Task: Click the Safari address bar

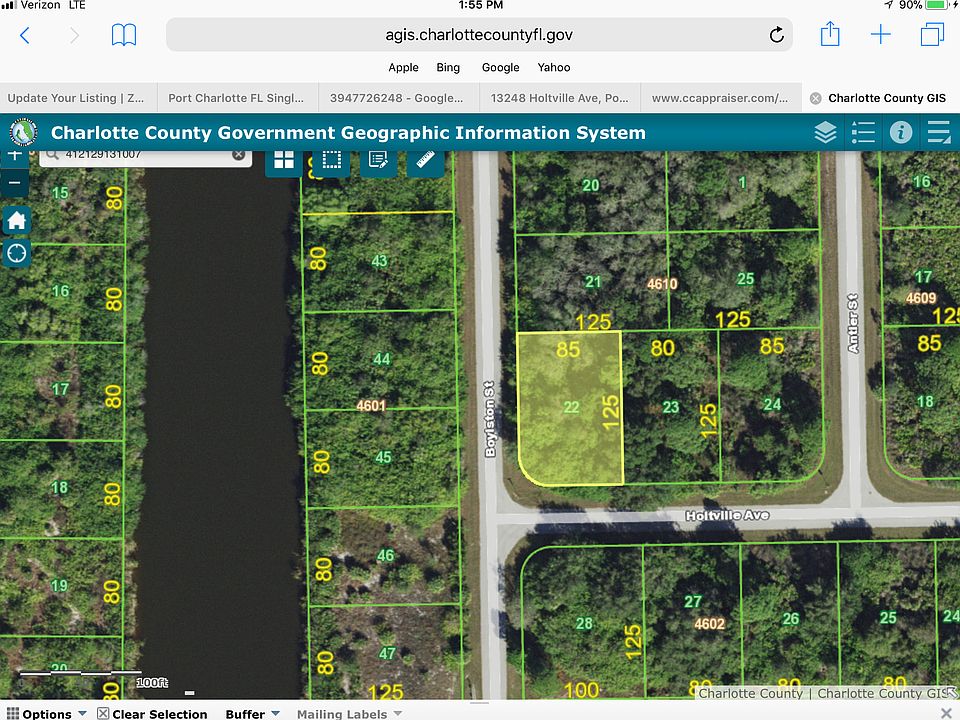Action: click(479, 35)
